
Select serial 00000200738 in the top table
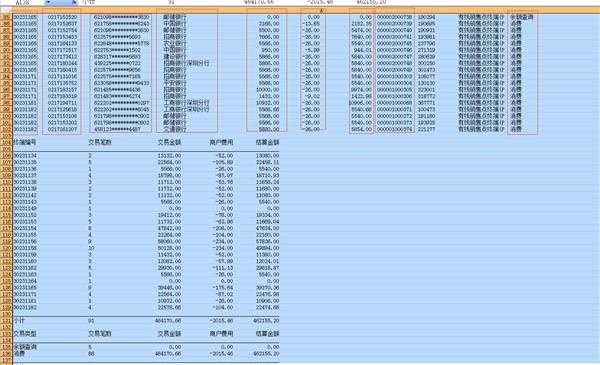point(395,17)
